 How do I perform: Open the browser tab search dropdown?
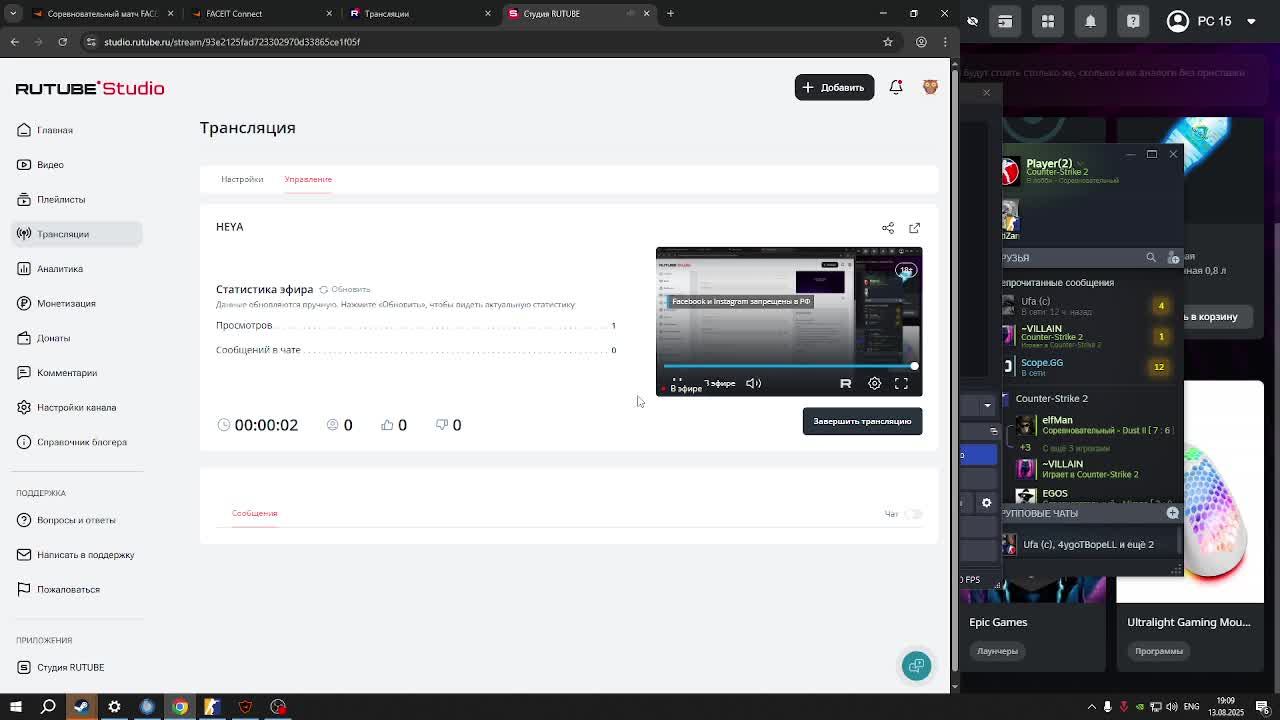pyautogui.click(x=13, y=13)
